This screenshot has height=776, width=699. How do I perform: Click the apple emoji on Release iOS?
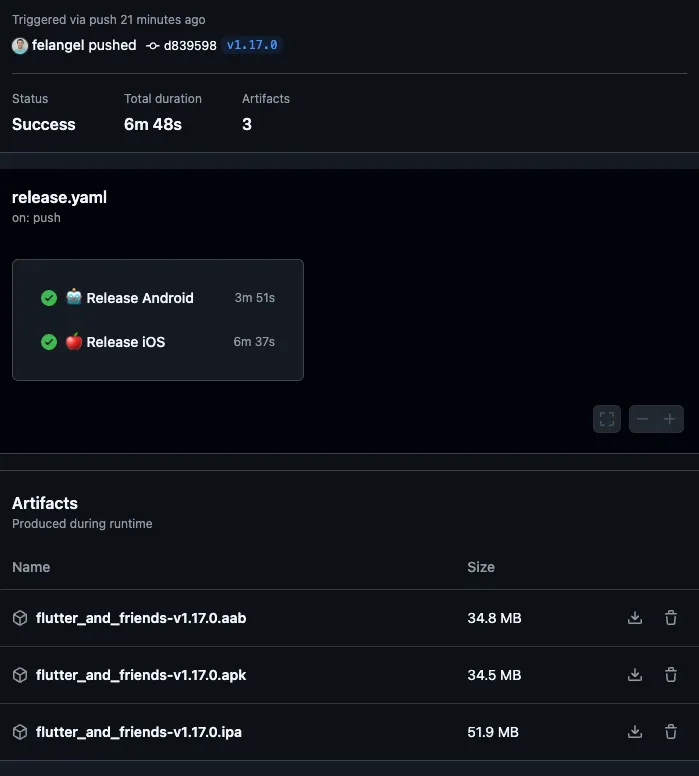(x=74, y=341)
